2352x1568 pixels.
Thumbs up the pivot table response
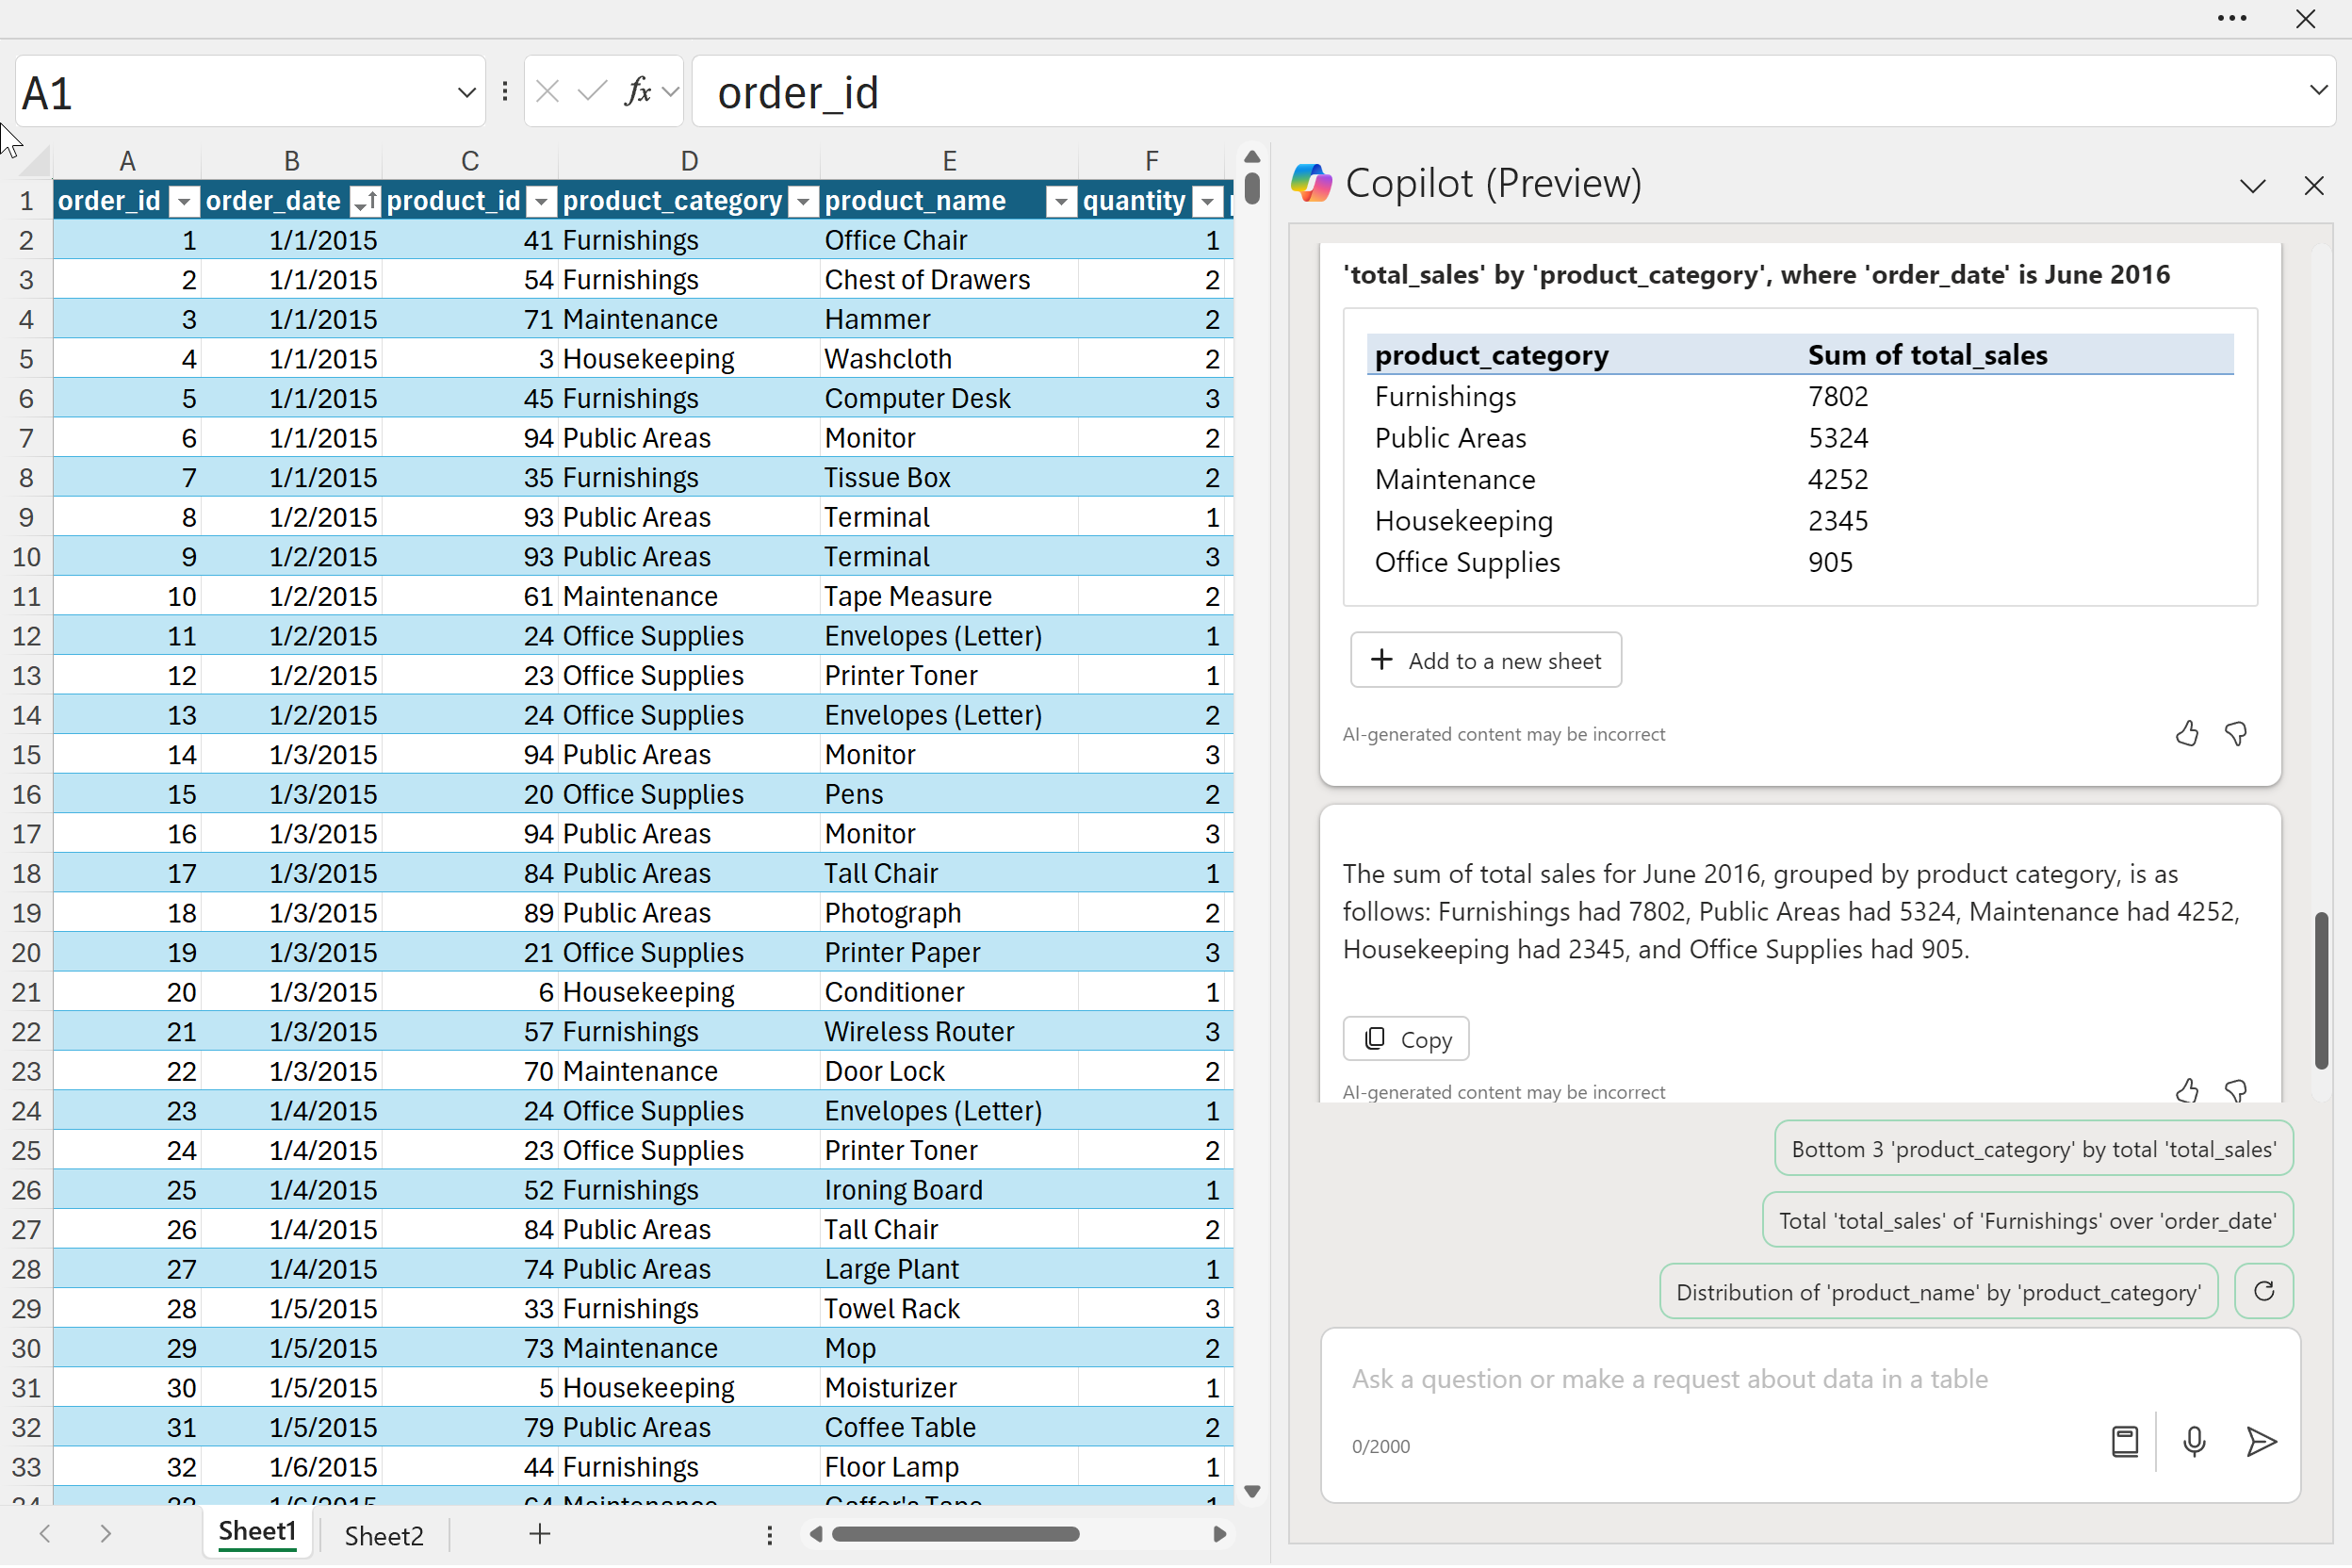point(2187,735)
